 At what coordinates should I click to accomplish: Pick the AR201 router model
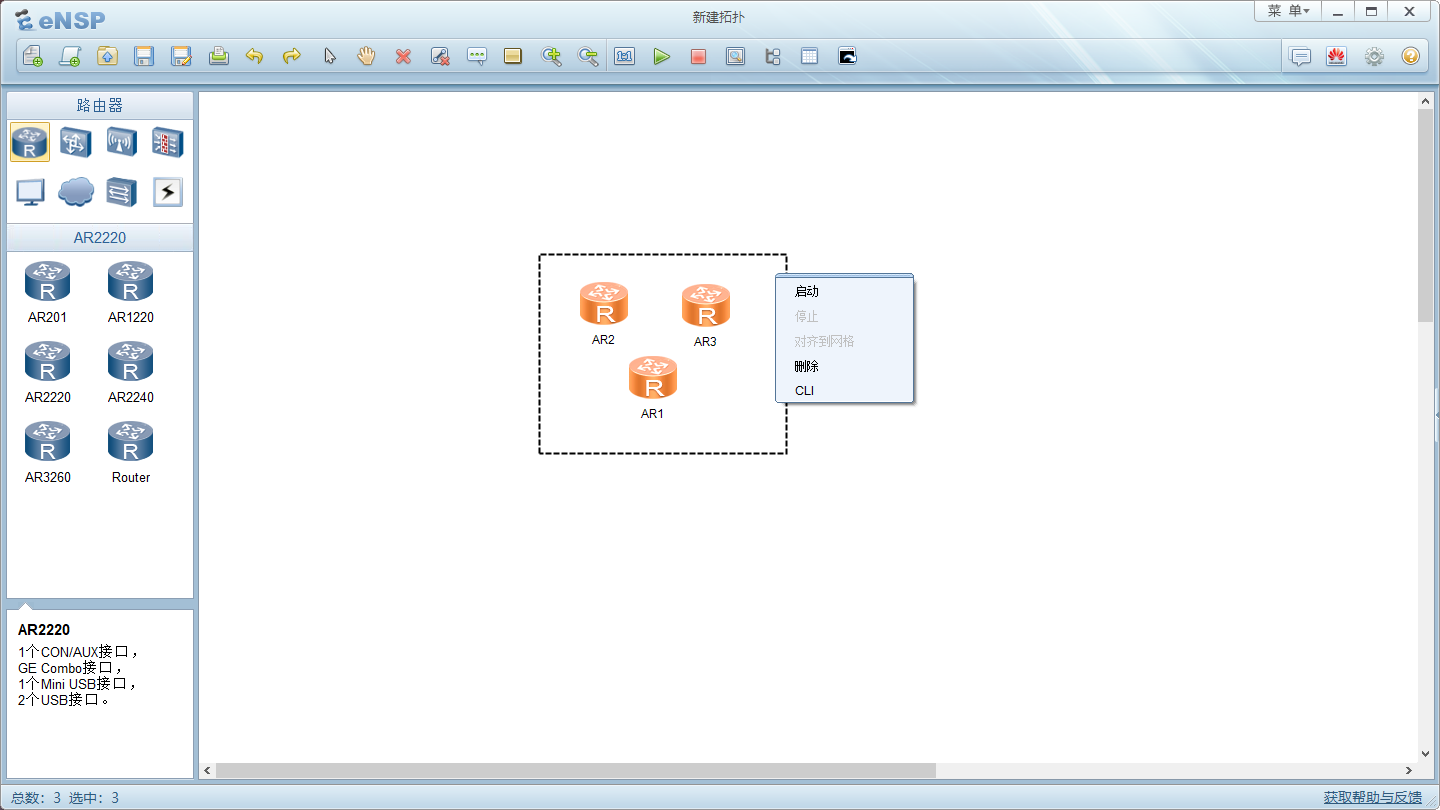[x=47, y=292]
